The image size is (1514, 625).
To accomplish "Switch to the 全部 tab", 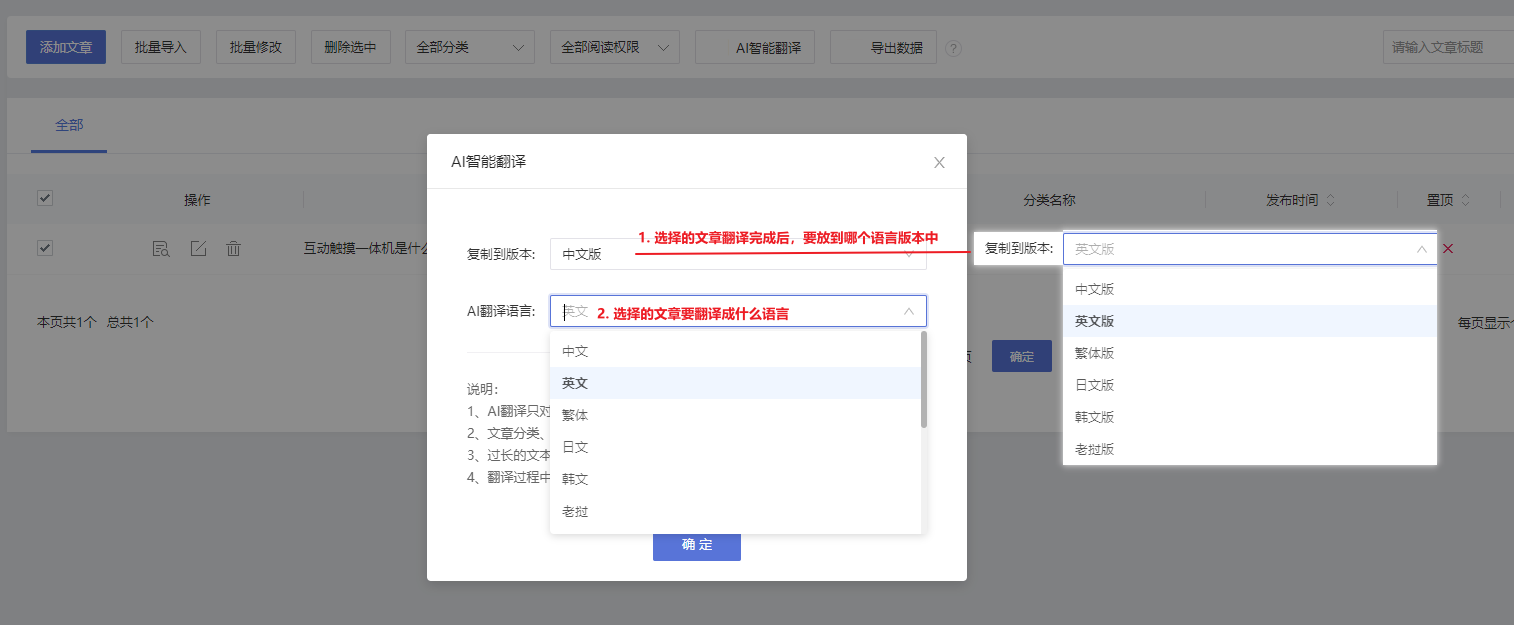I will click(x=69, y=126).
